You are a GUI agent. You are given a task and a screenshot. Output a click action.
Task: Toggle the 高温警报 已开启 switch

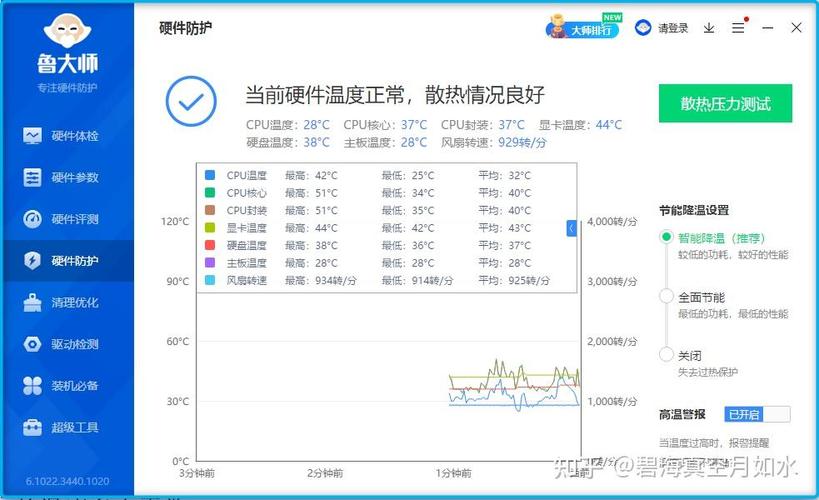[x=757, y=414]
